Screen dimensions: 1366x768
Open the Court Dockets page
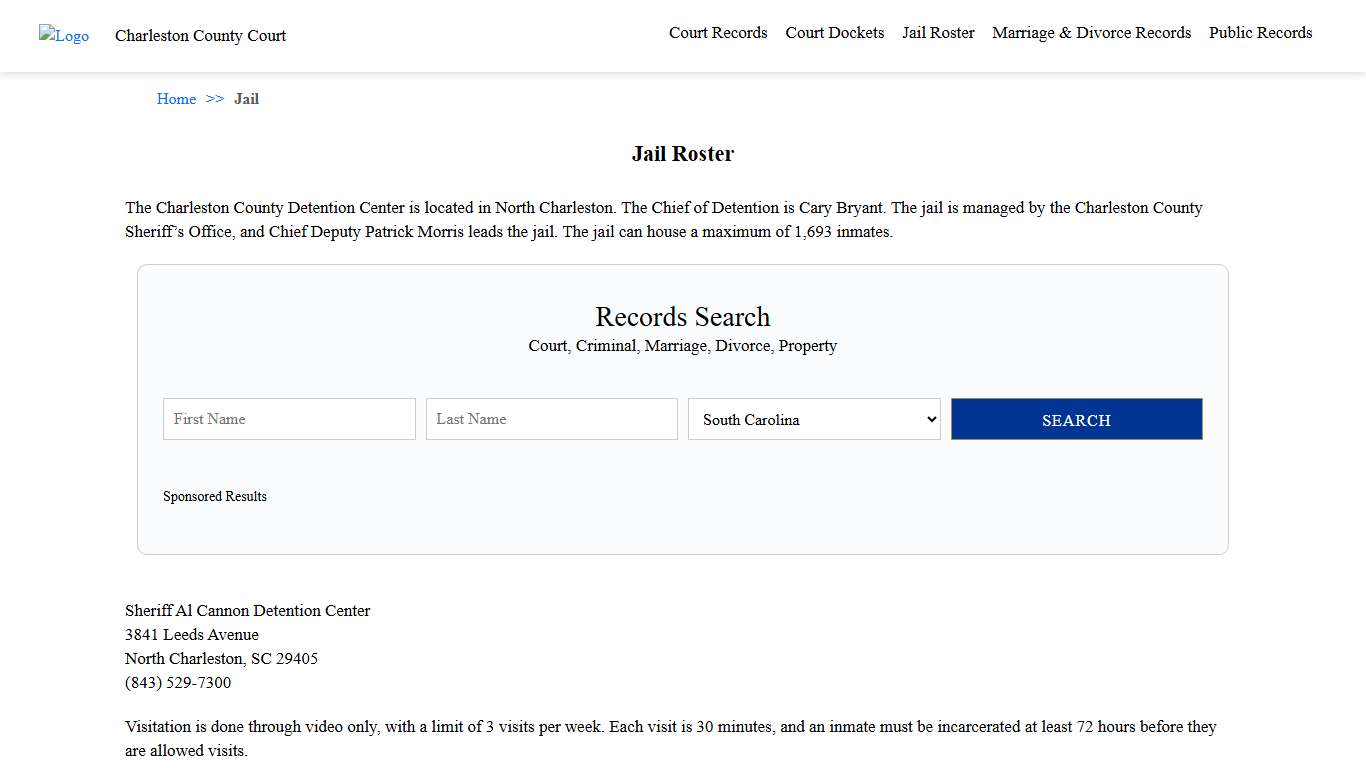(x=834, y=32)
